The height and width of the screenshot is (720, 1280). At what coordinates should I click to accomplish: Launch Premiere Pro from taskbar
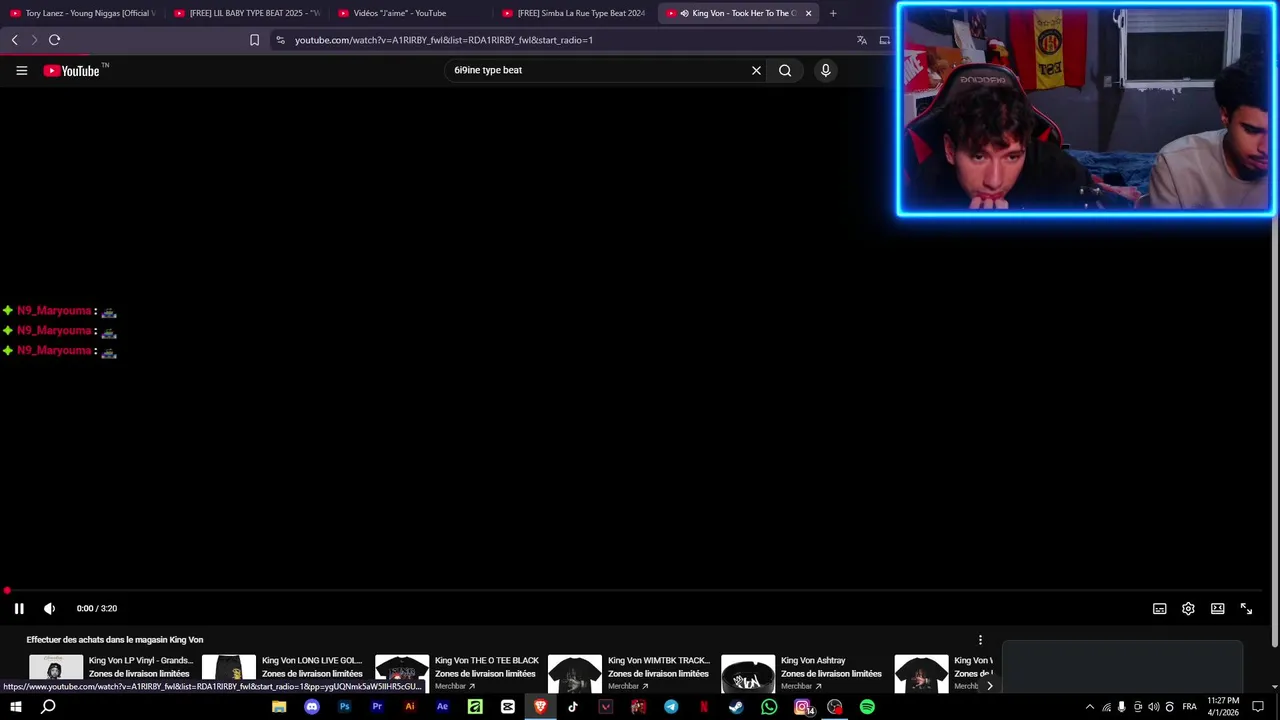pyautogui.click(x=377, y=707)
